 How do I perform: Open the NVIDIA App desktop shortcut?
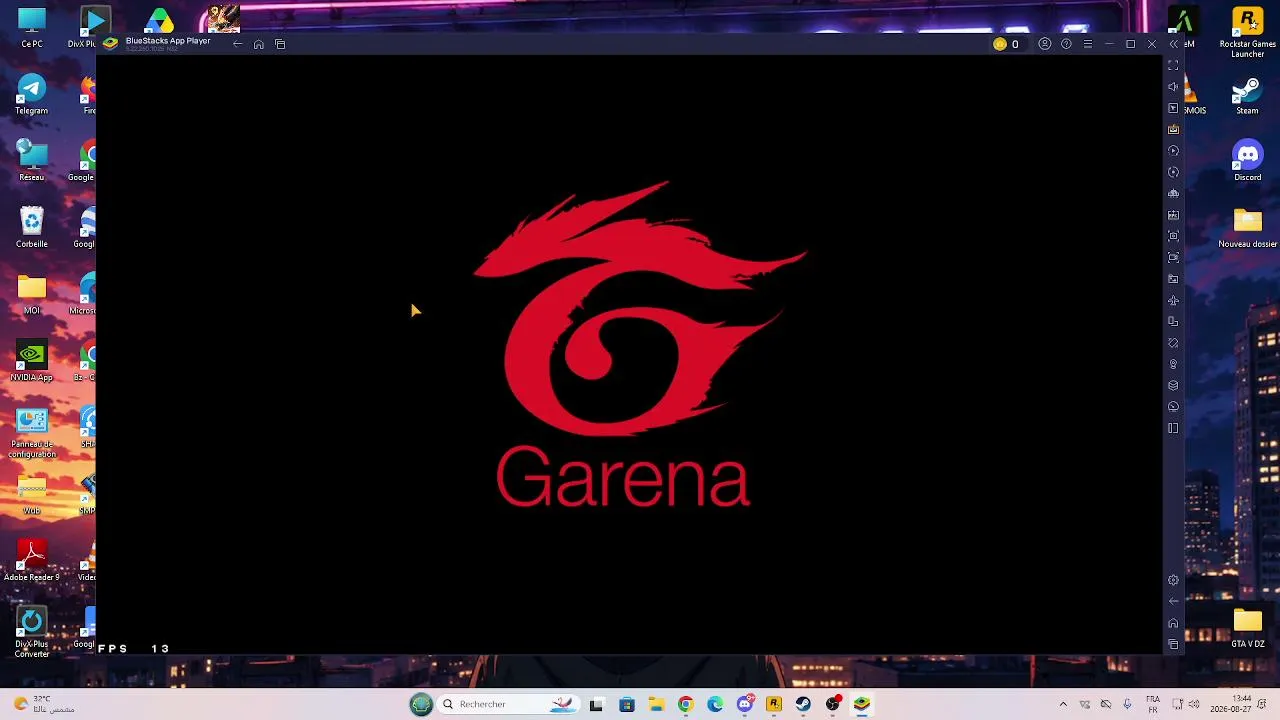pyautogui.click(x=32, y=362)
